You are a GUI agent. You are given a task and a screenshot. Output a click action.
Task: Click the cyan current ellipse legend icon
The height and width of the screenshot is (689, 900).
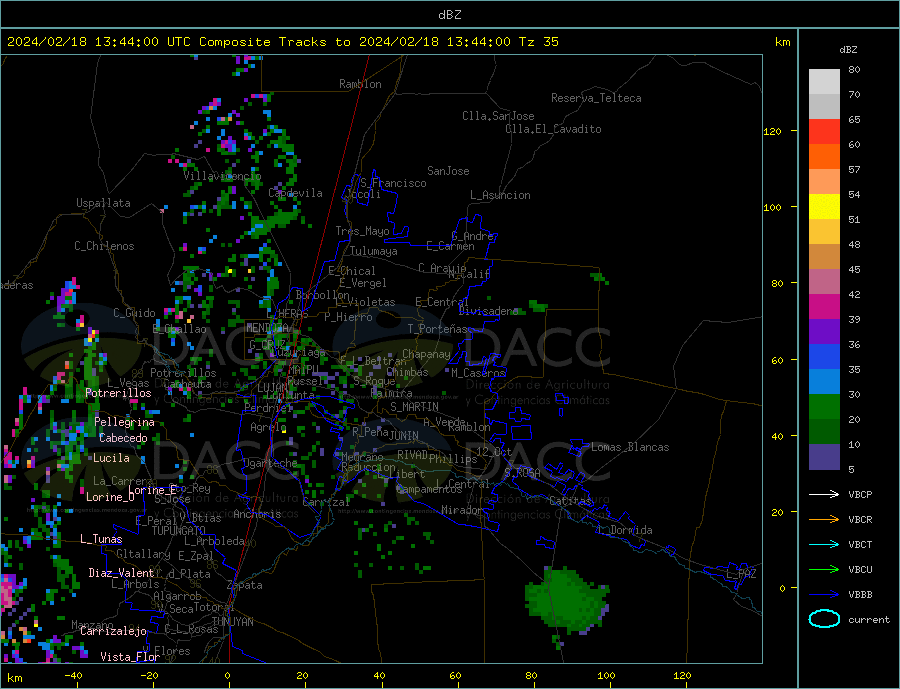[x=824, y=619]
